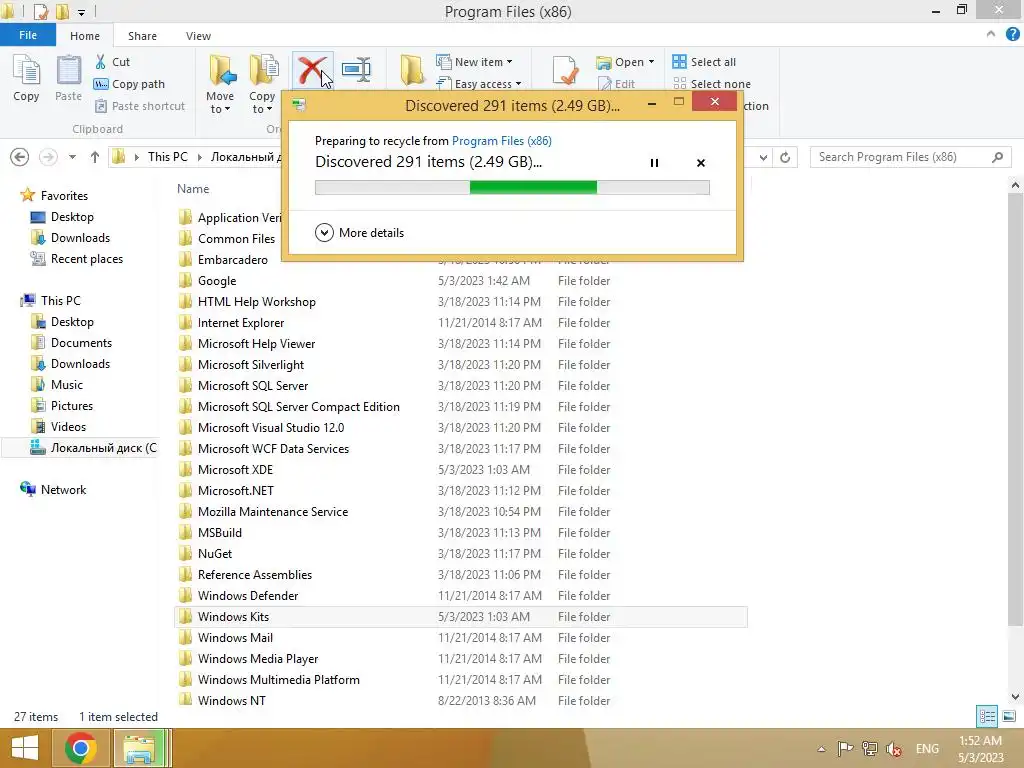Click Select none in the ribbon

coord(712,84)
